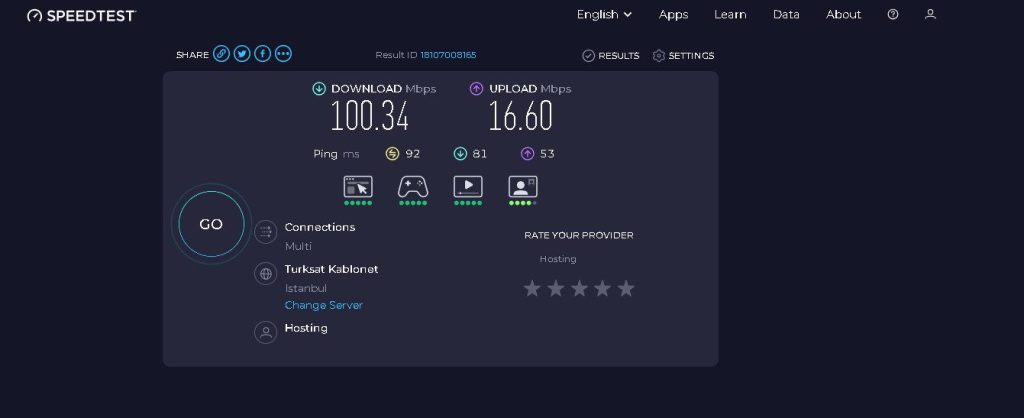
Task: Click the Change Server link
Action: pos(323,305)
